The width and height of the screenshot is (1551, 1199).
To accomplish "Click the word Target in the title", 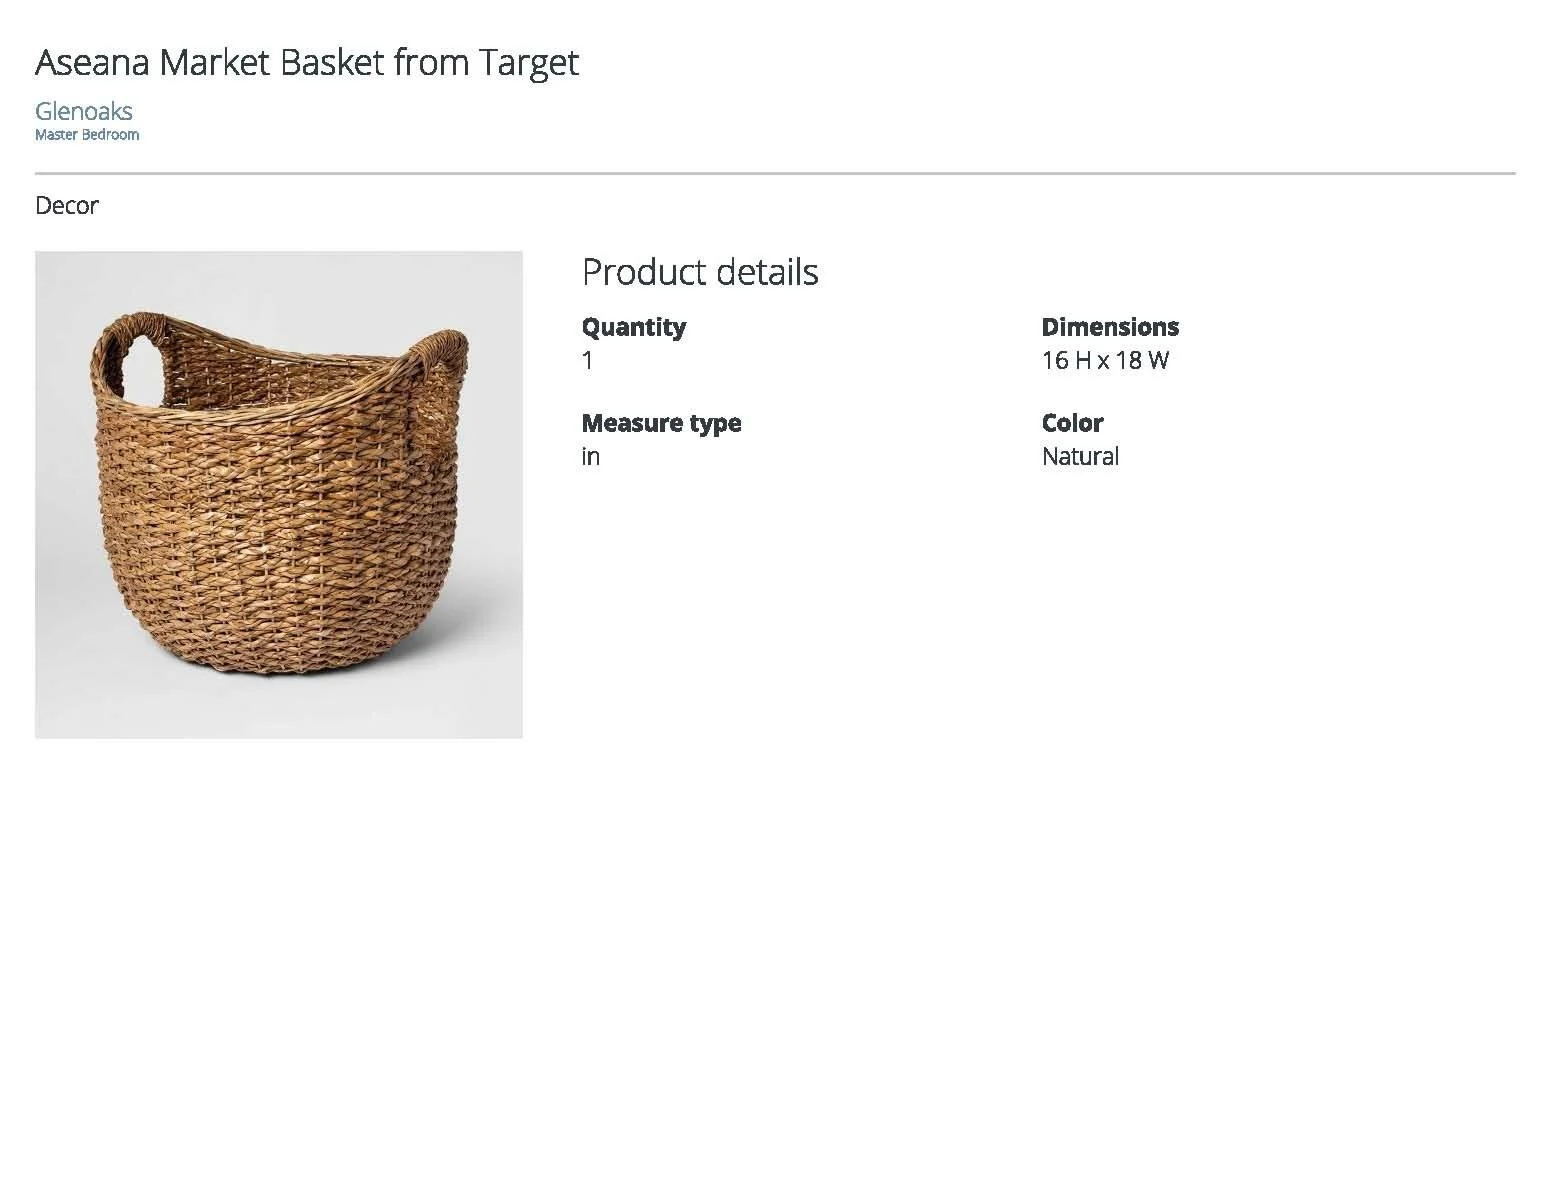I will pyautogui.click(x=527, y=62).
